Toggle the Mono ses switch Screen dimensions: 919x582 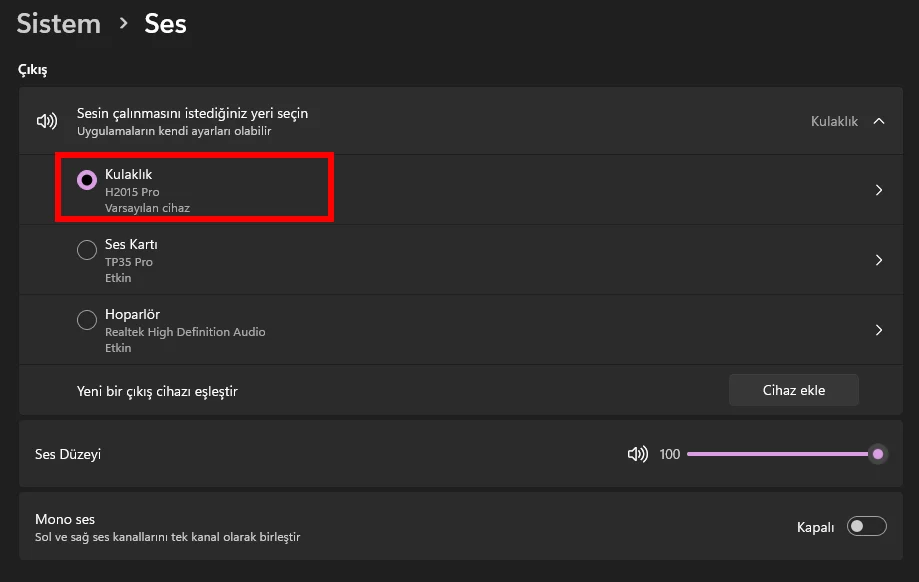tap(866, 526)
